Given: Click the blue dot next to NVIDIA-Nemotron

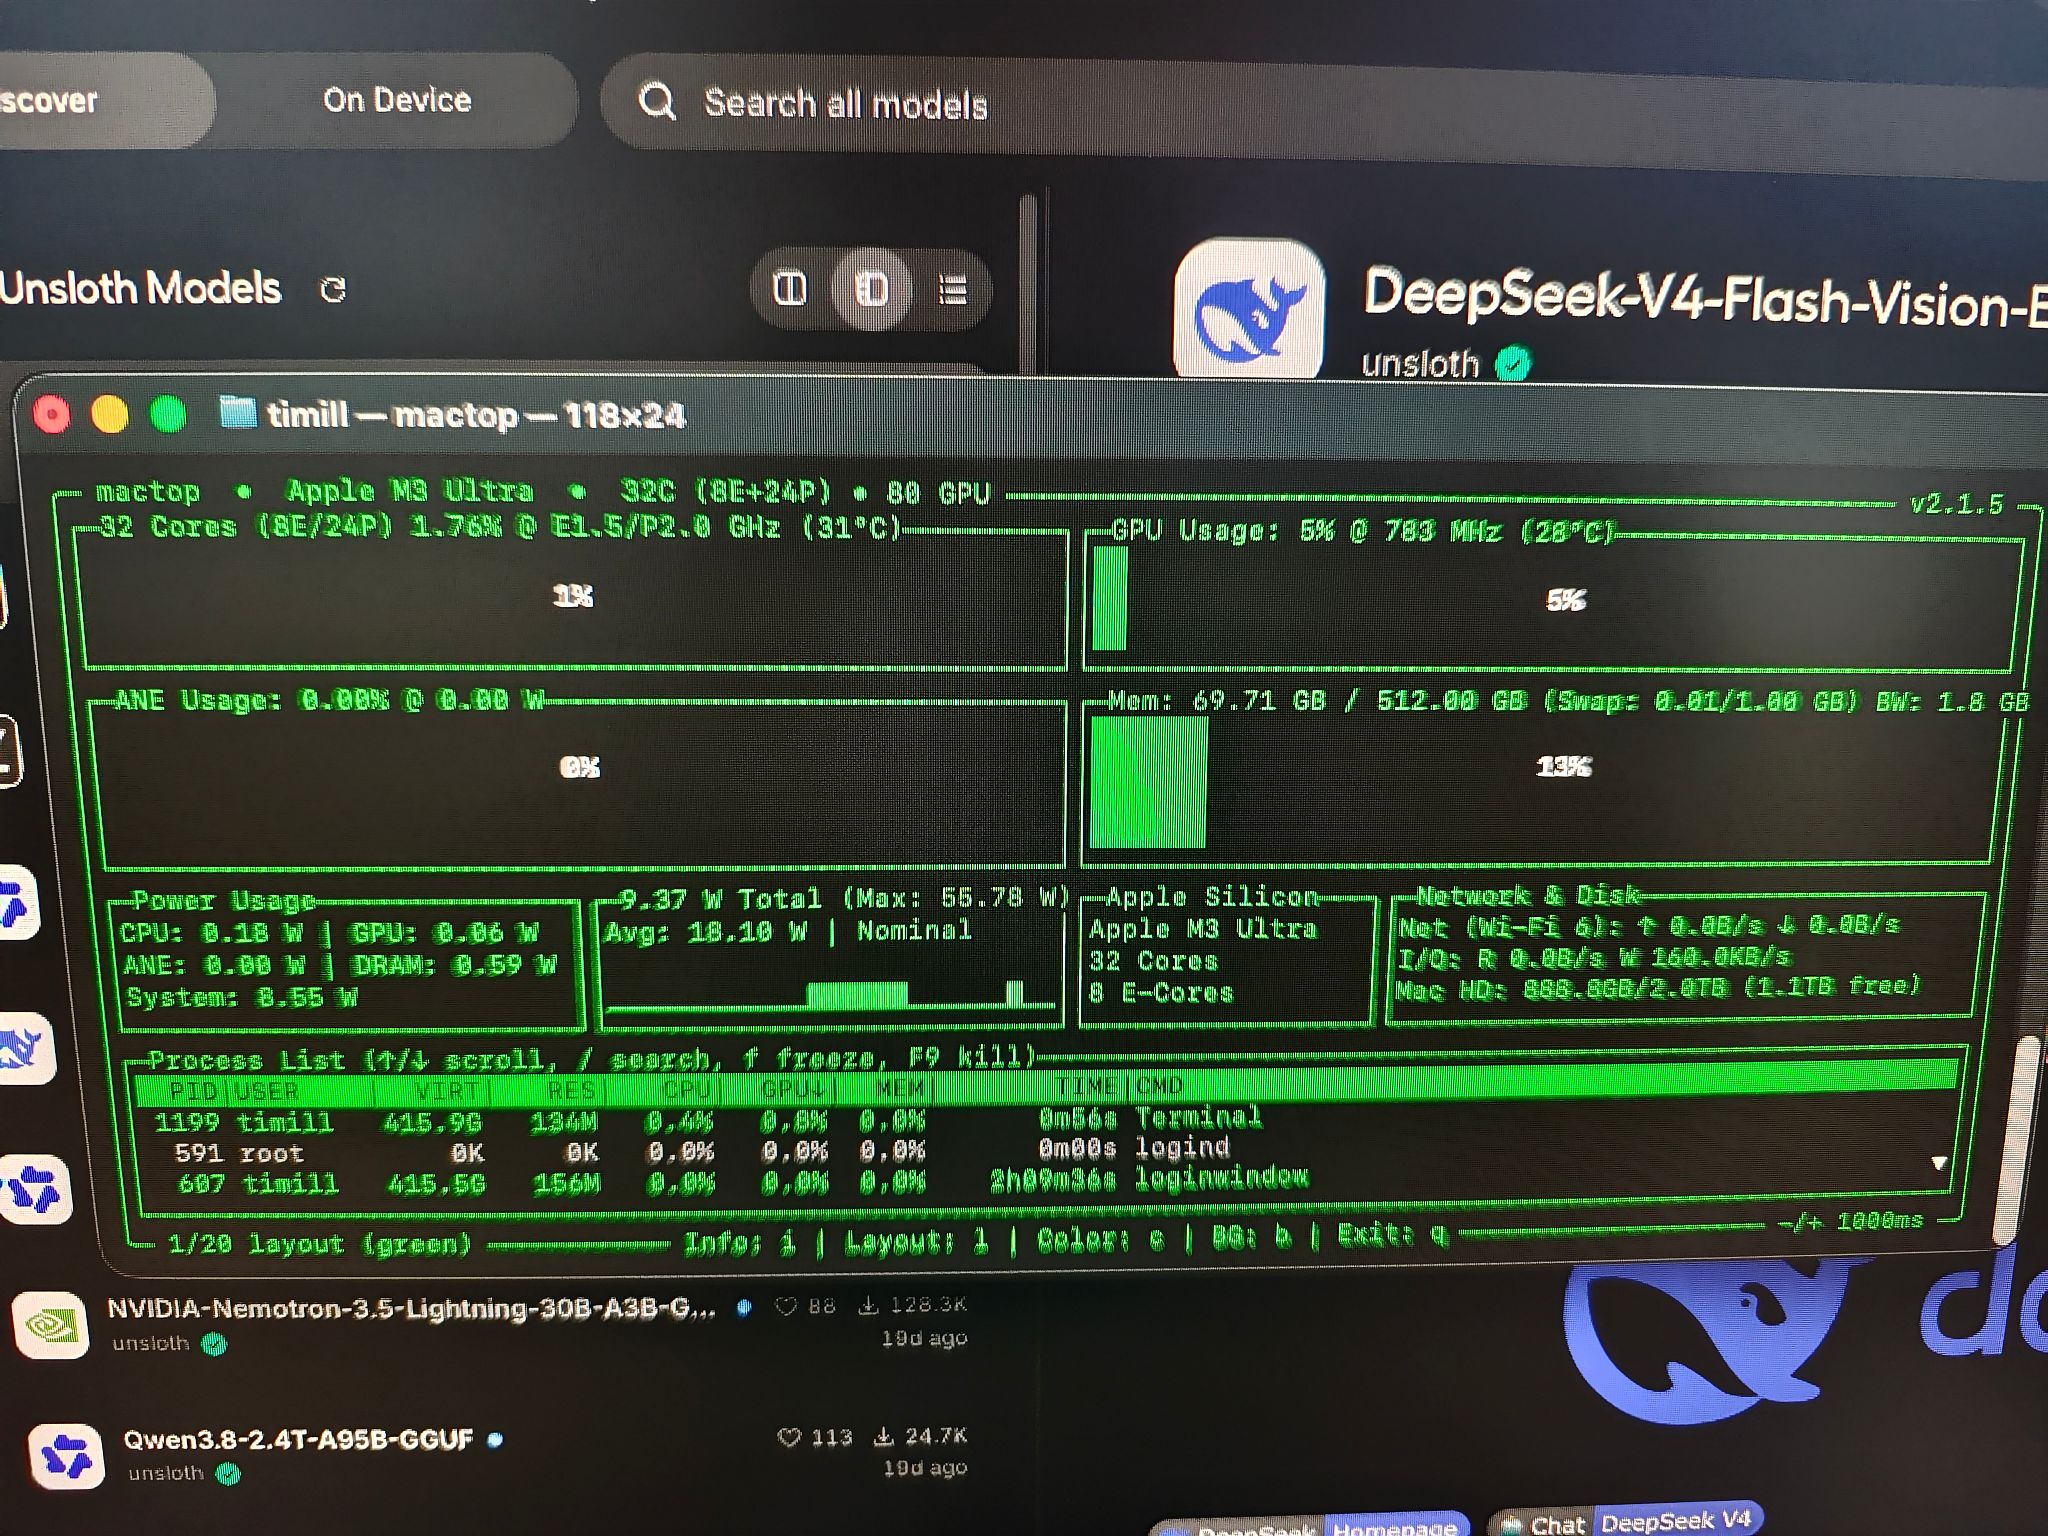Looking at the screenshot, I should point(744,1307).
